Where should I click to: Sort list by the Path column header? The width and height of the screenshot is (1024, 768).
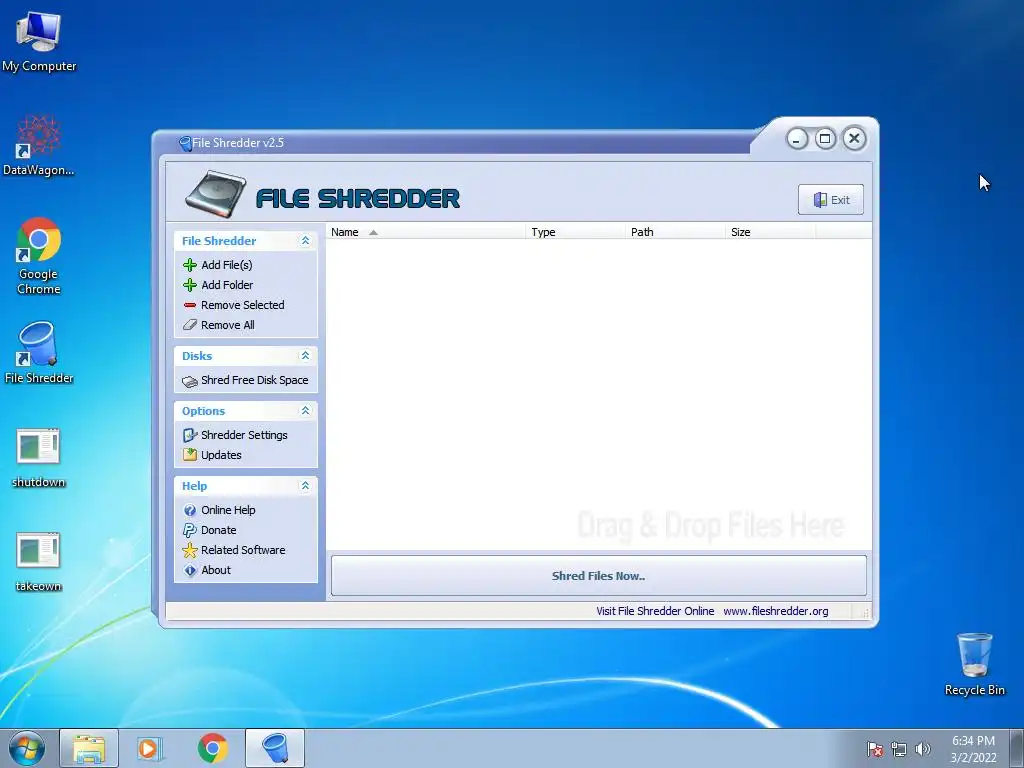[675, 232]
